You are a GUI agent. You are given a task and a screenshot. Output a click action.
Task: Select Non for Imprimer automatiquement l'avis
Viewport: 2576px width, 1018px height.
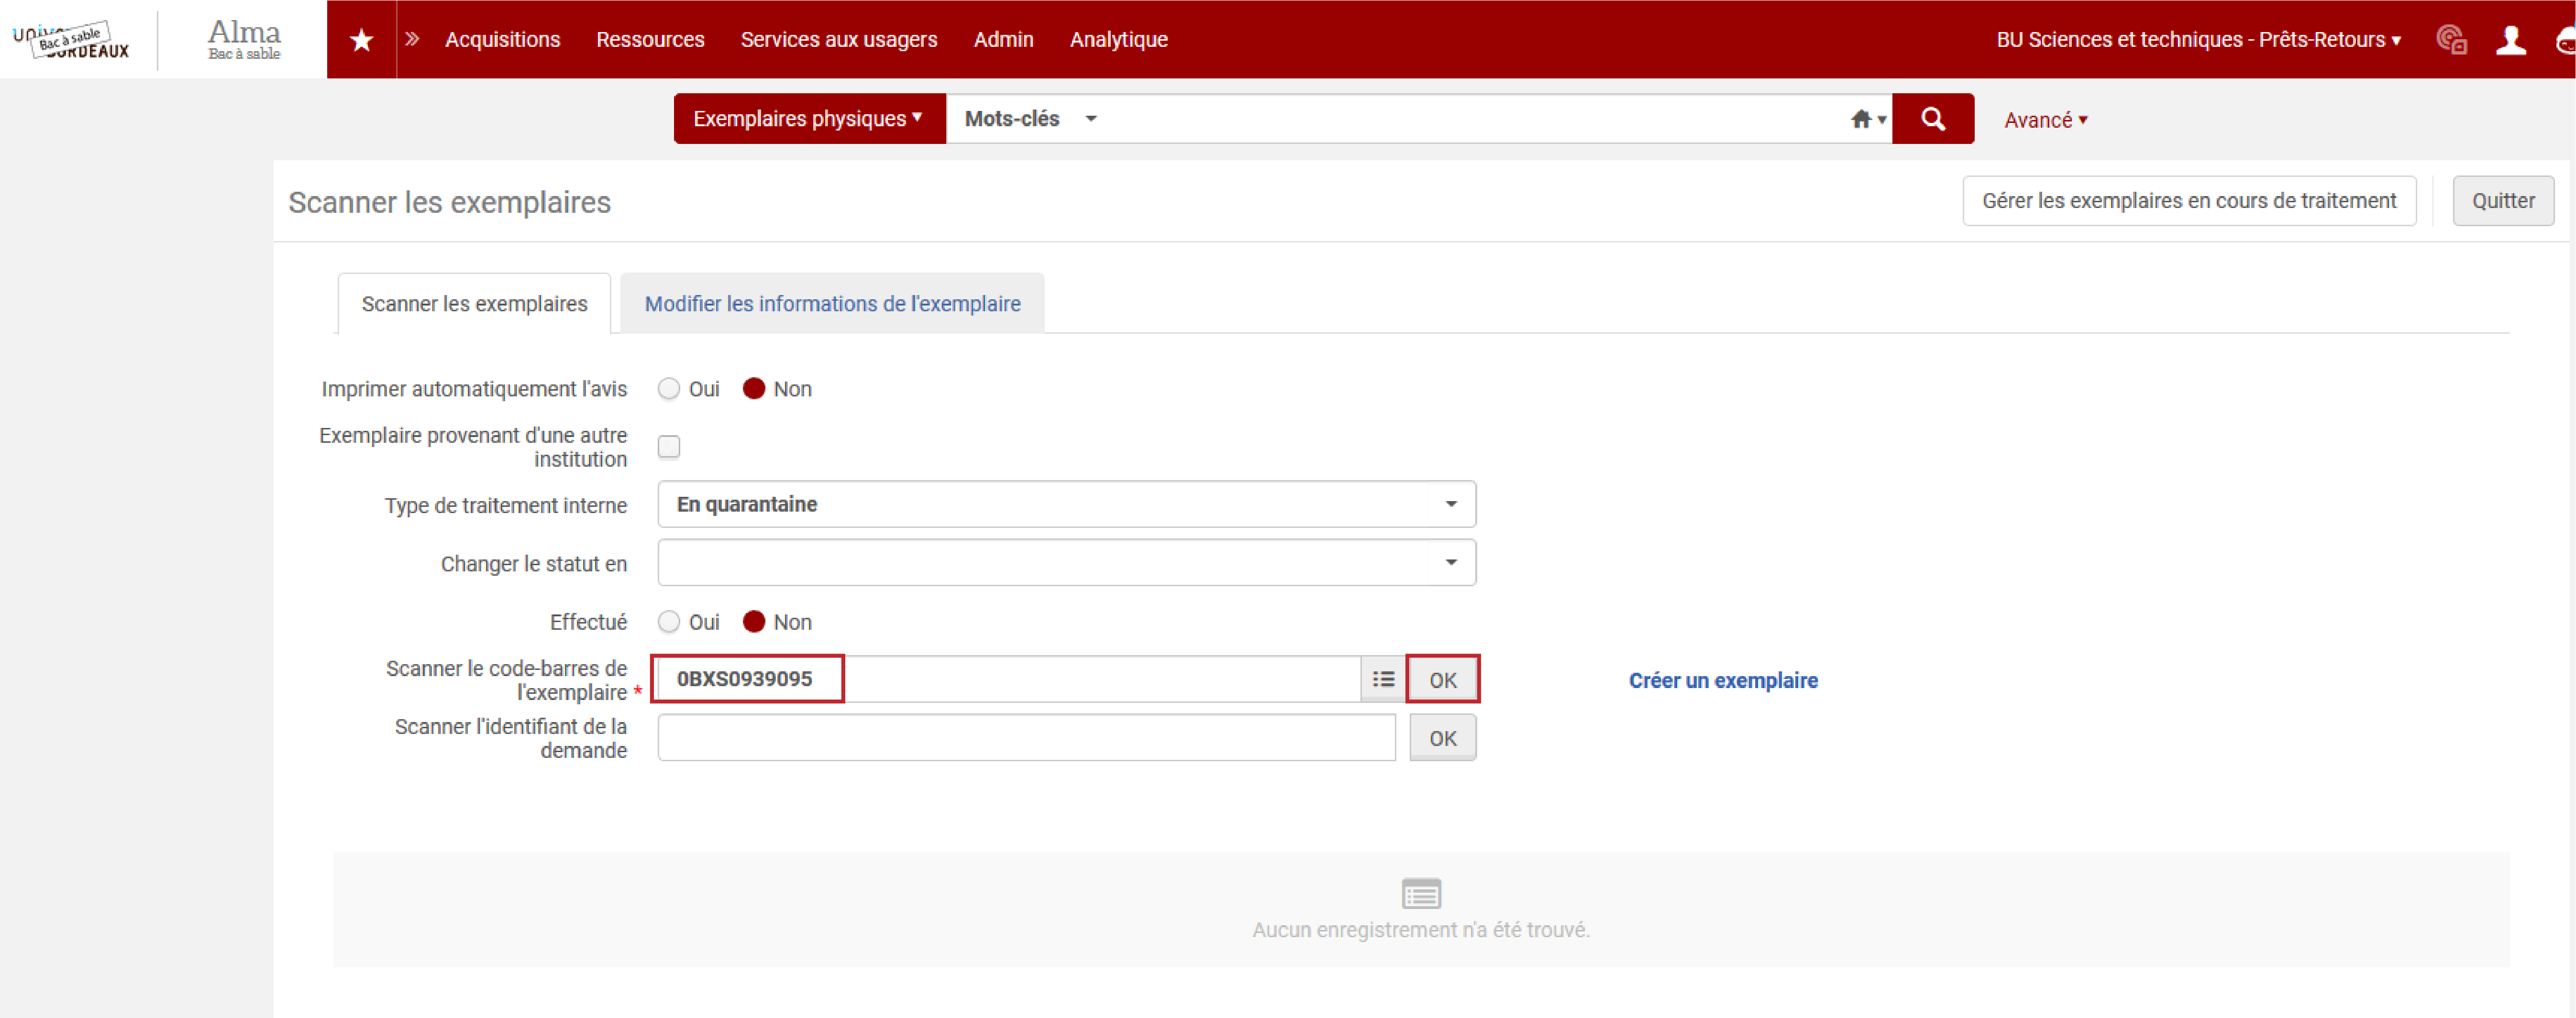(754, 389)
